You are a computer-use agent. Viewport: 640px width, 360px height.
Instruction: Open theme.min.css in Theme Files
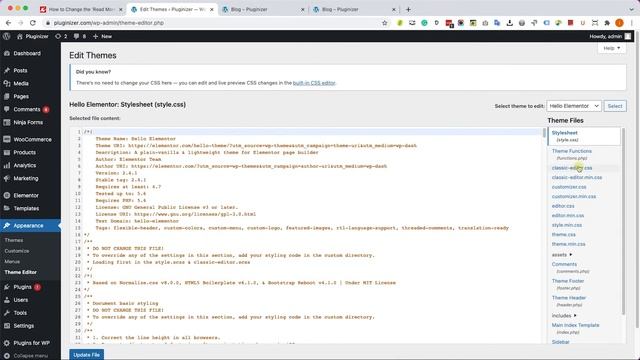569,244
